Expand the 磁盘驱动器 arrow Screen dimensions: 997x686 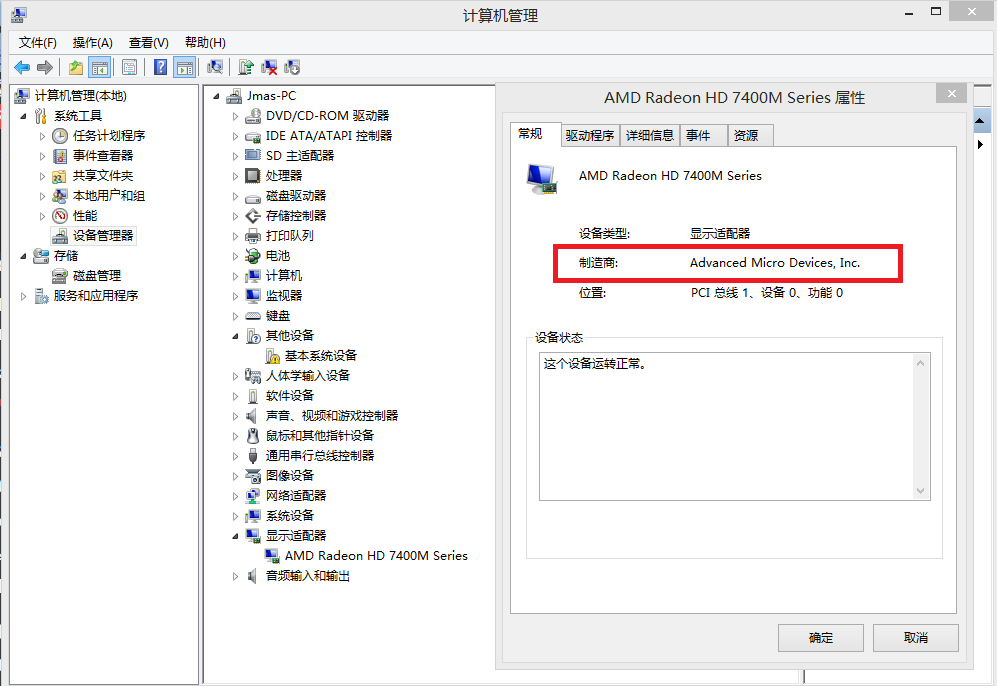point(235,196)
